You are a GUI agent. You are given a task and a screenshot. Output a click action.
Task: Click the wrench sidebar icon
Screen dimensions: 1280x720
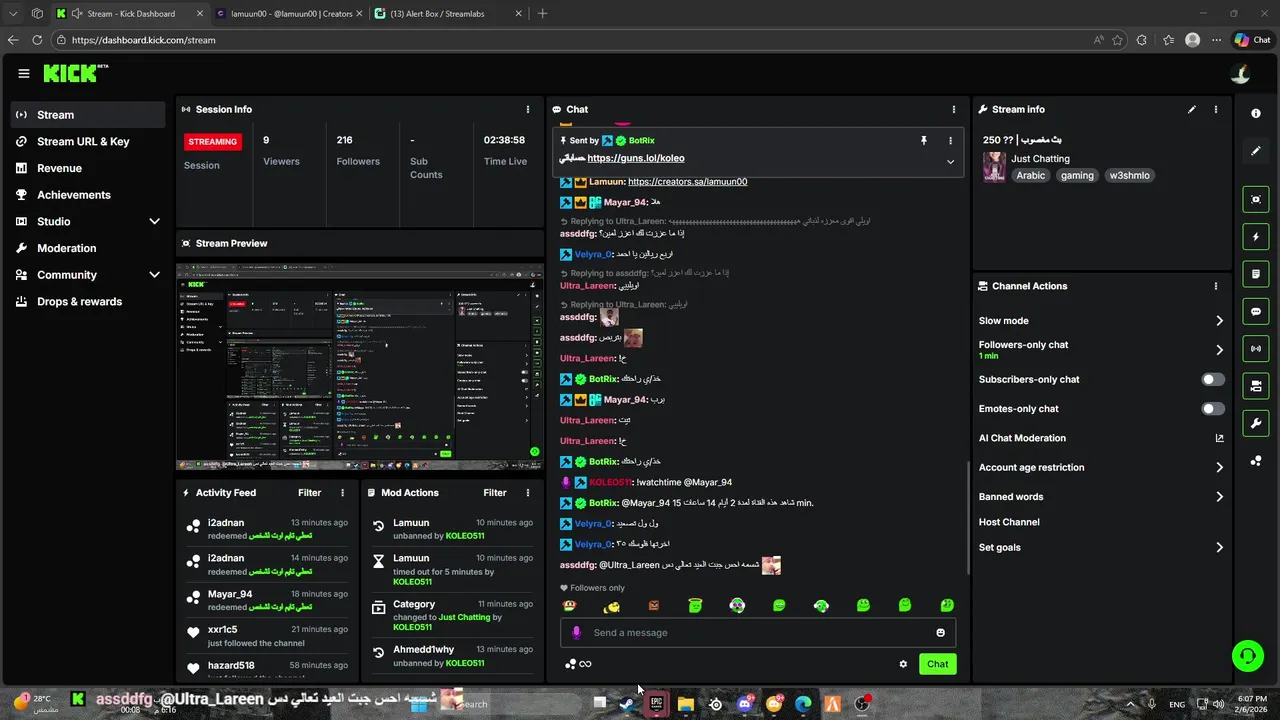1256,423
